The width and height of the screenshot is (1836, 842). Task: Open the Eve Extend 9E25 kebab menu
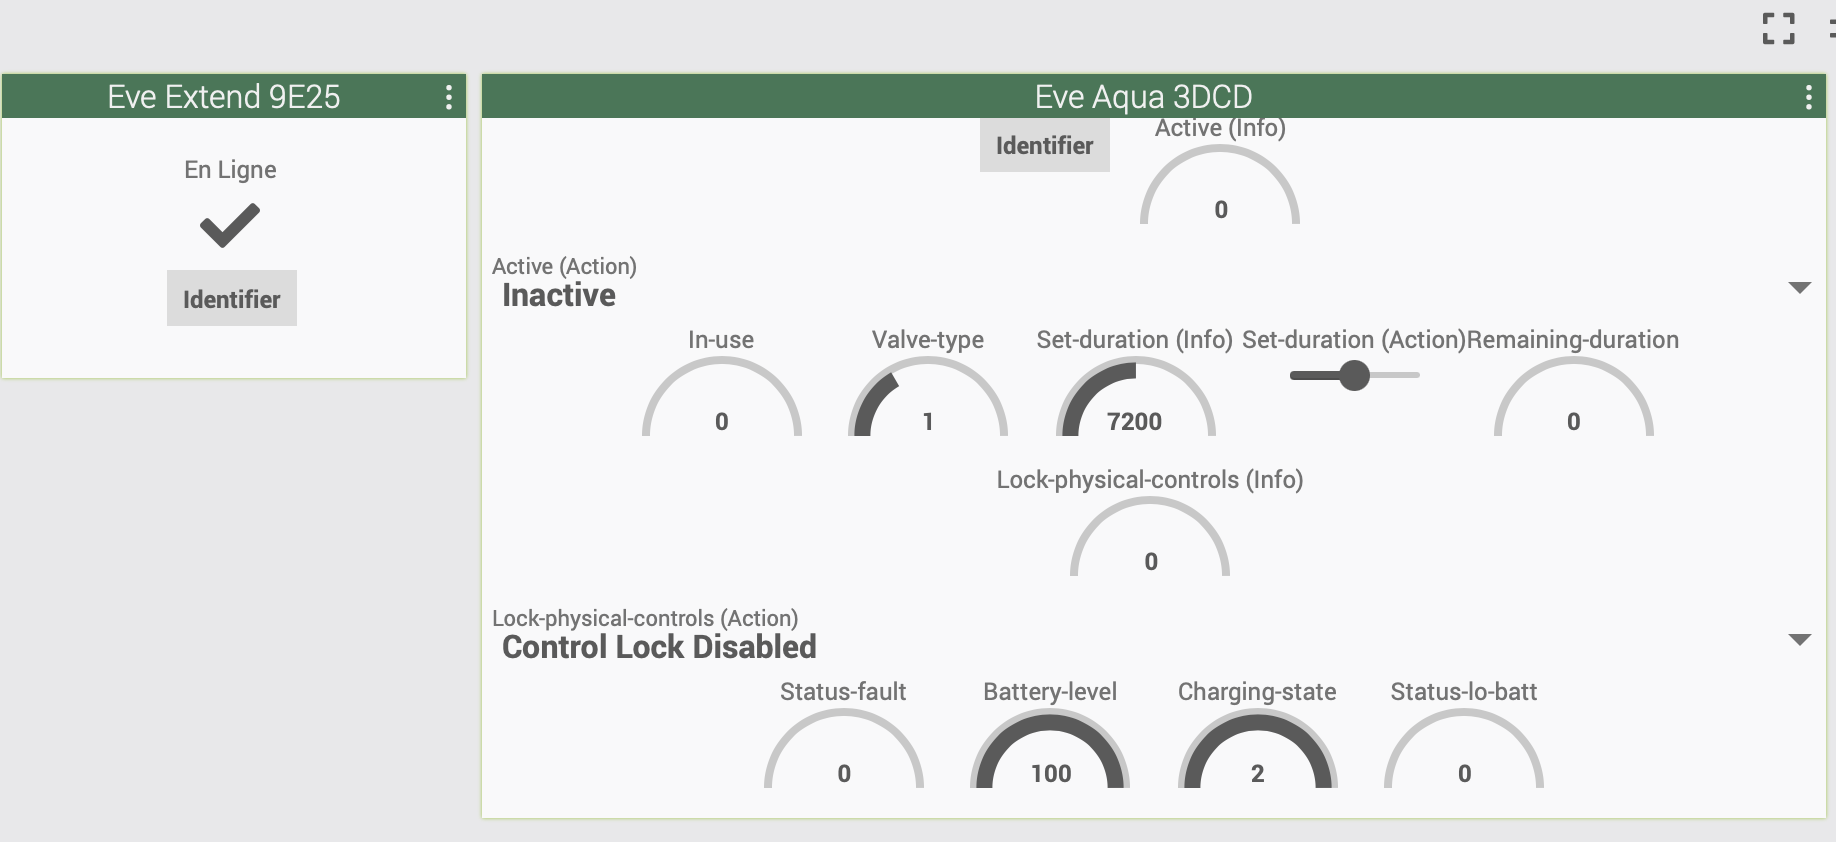[449, 97]
